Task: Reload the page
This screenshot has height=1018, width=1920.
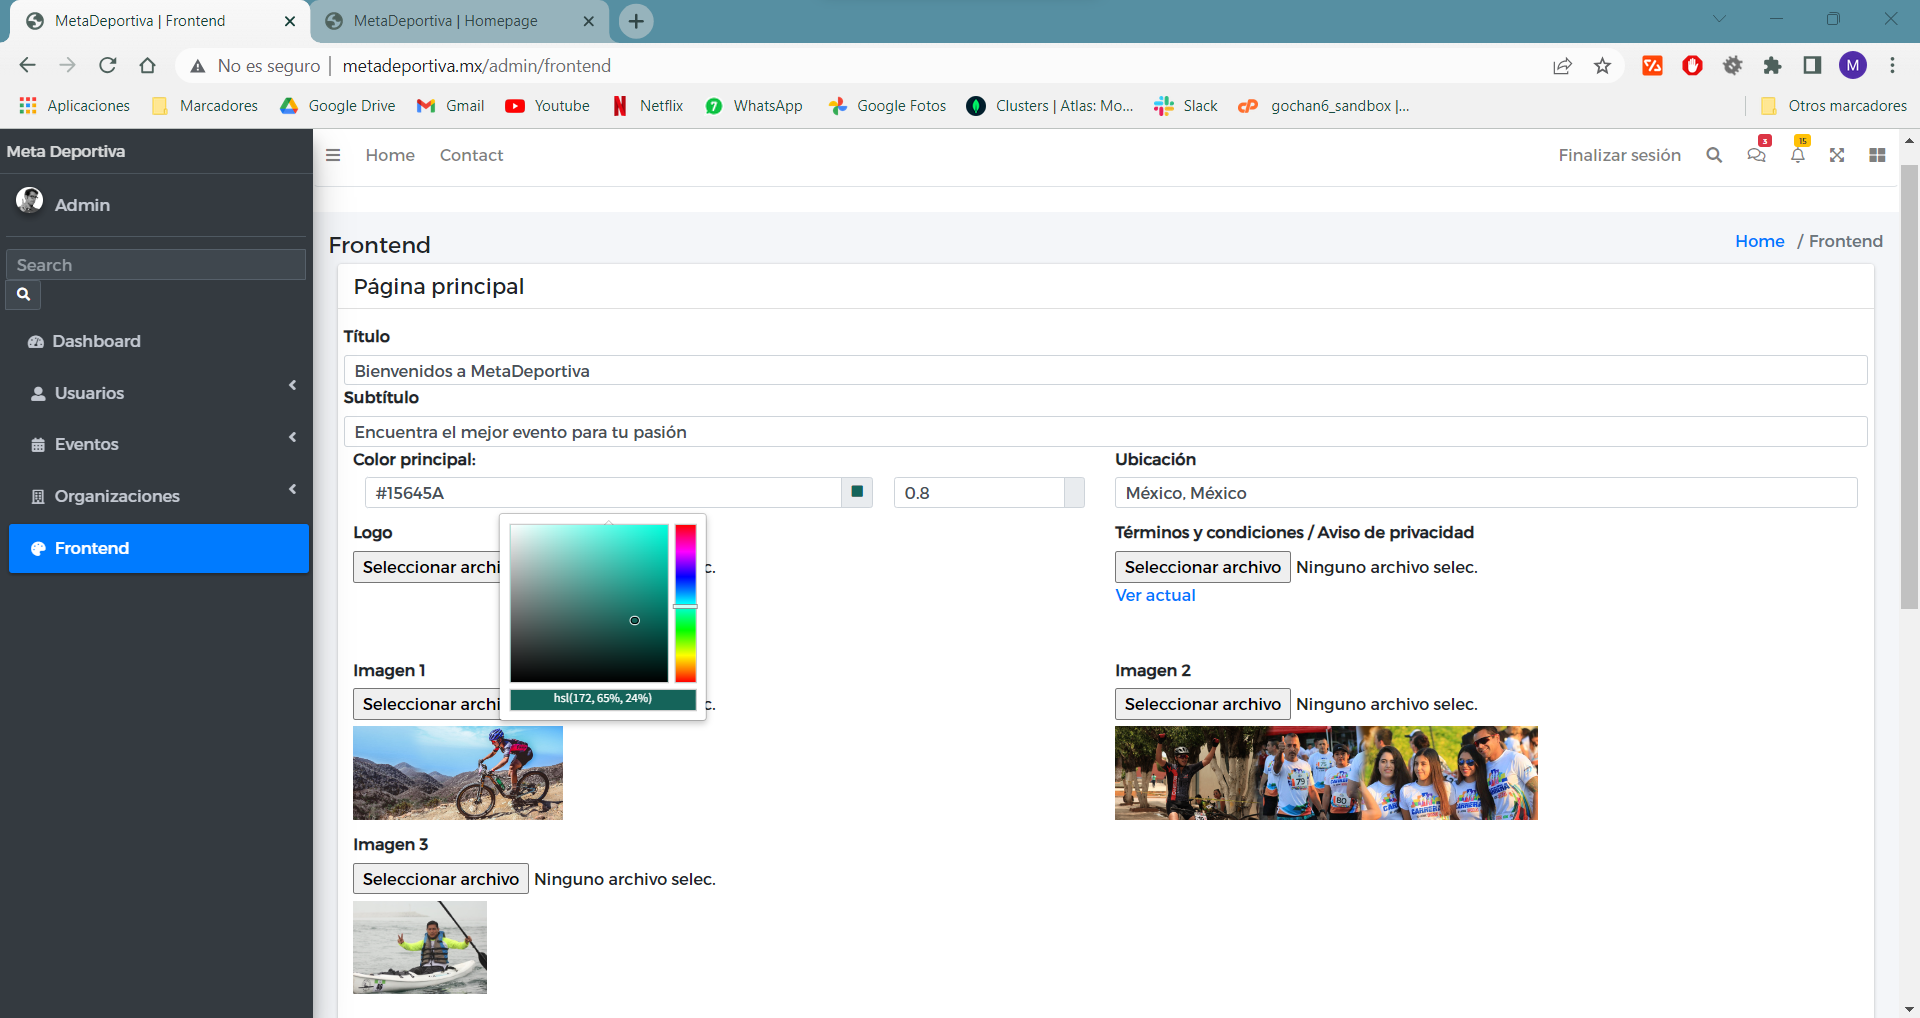Action: tap(107, 66)
